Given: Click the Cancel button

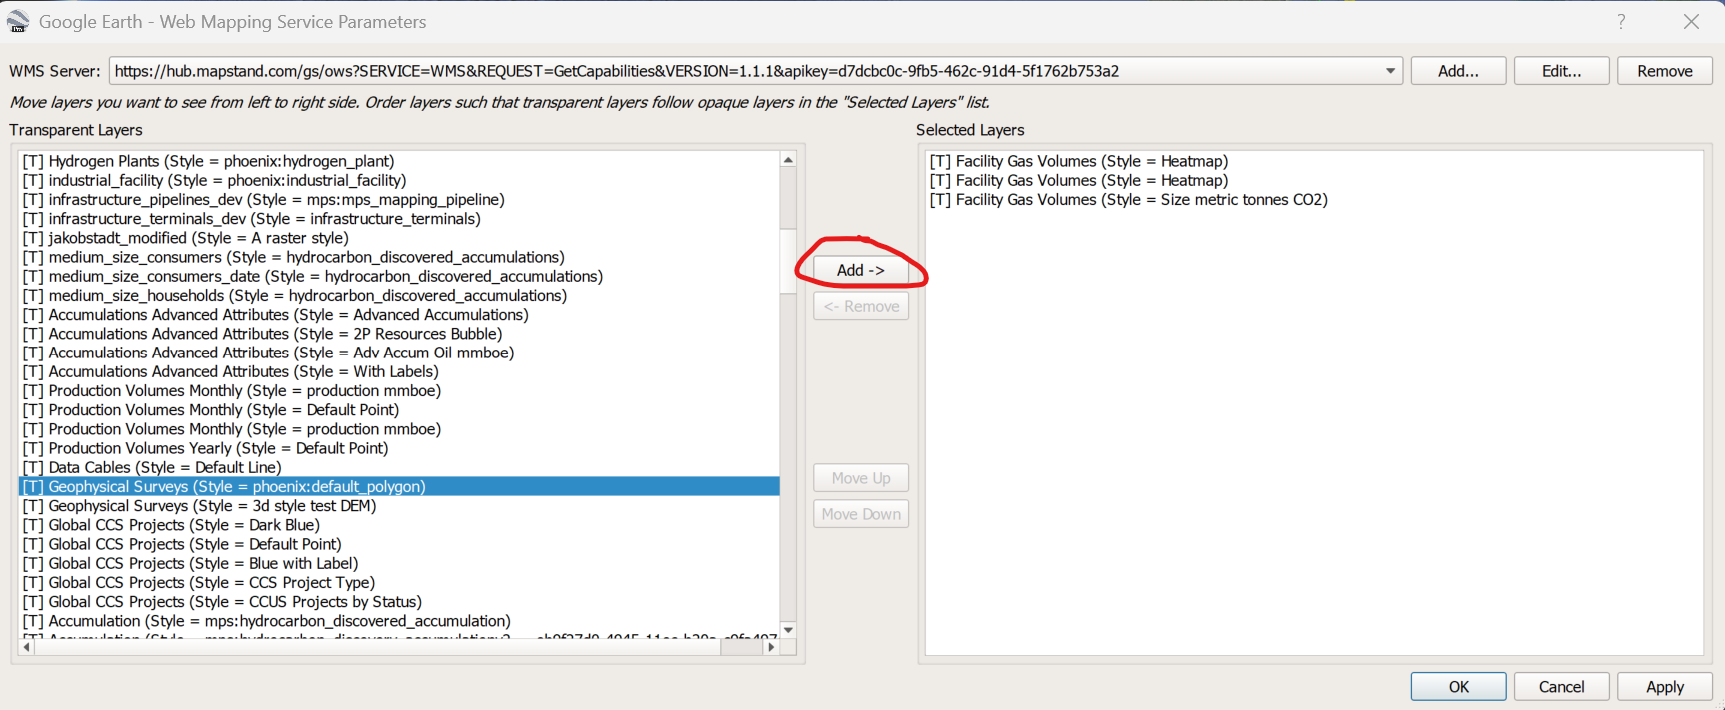Looking at the screenshot, I should pos(1561,687).
